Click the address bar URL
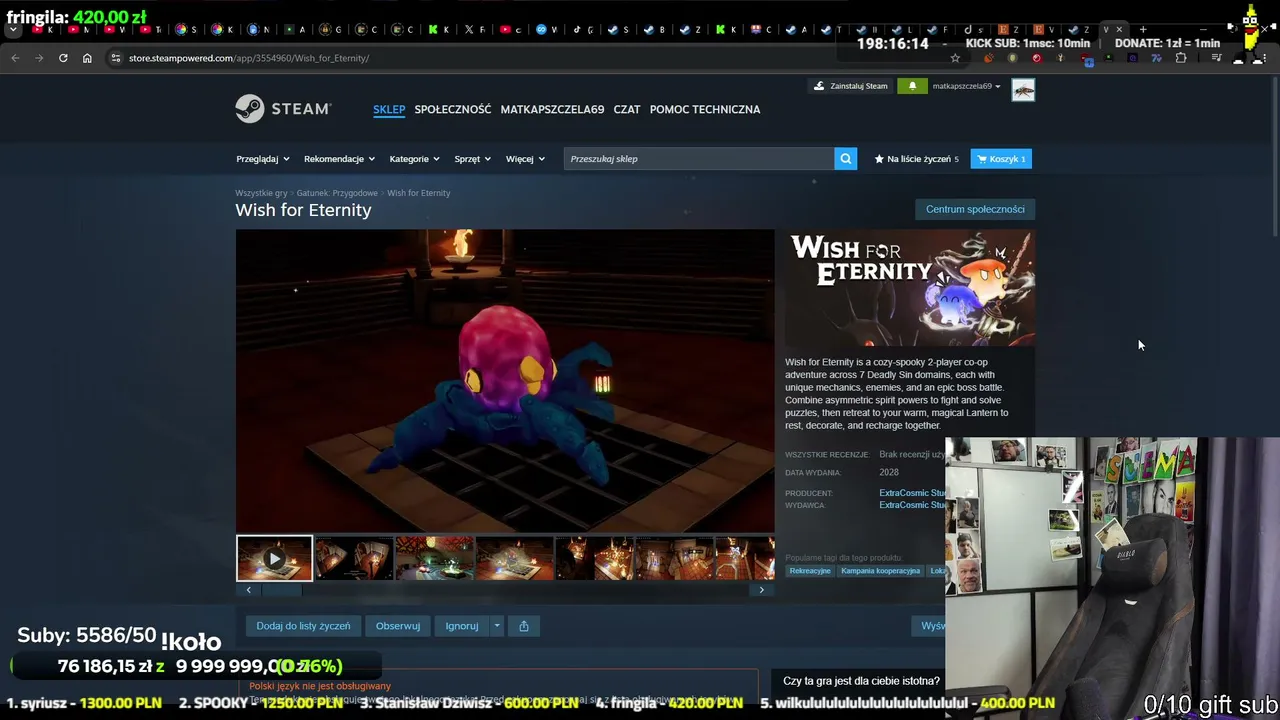This screenshot has height=720, width=1280. coord(249,58)
